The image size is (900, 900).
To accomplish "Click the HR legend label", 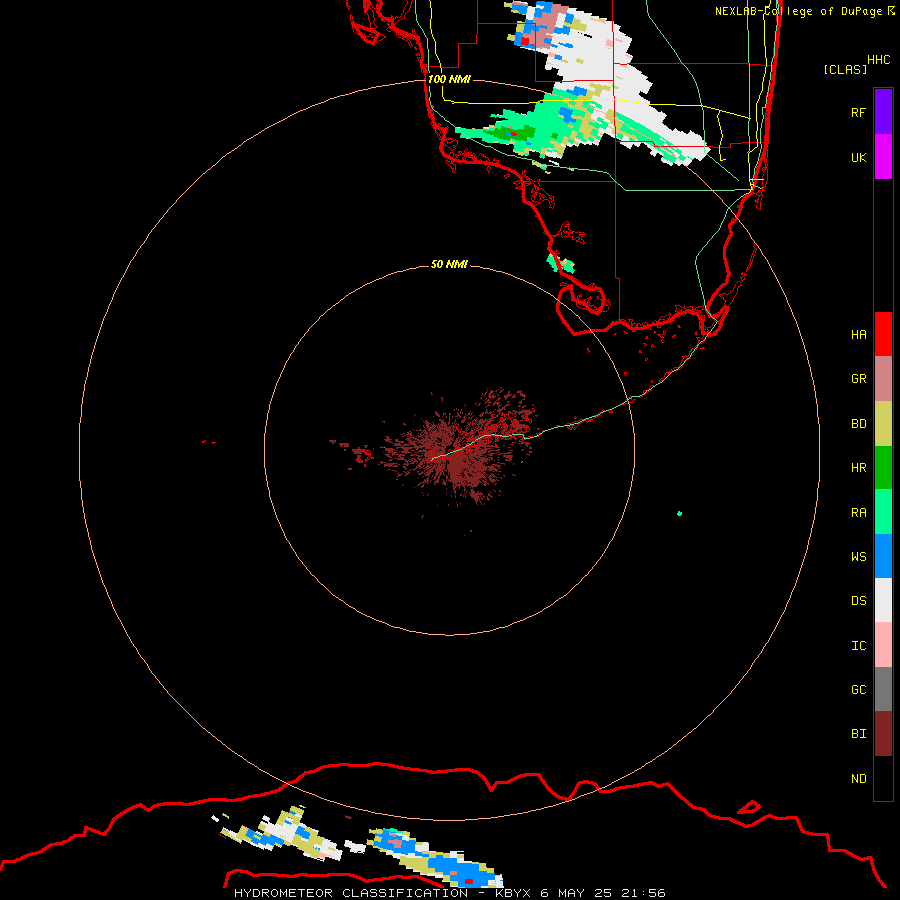I will tap(858, 468).
